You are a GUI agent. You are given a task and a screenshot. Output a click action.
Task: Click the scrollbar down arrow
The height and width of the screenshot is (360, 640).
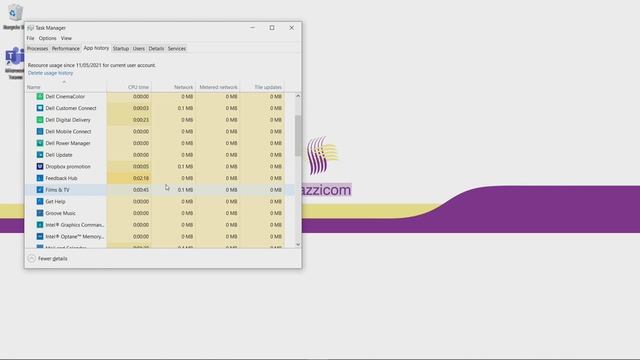coord(298,244)
